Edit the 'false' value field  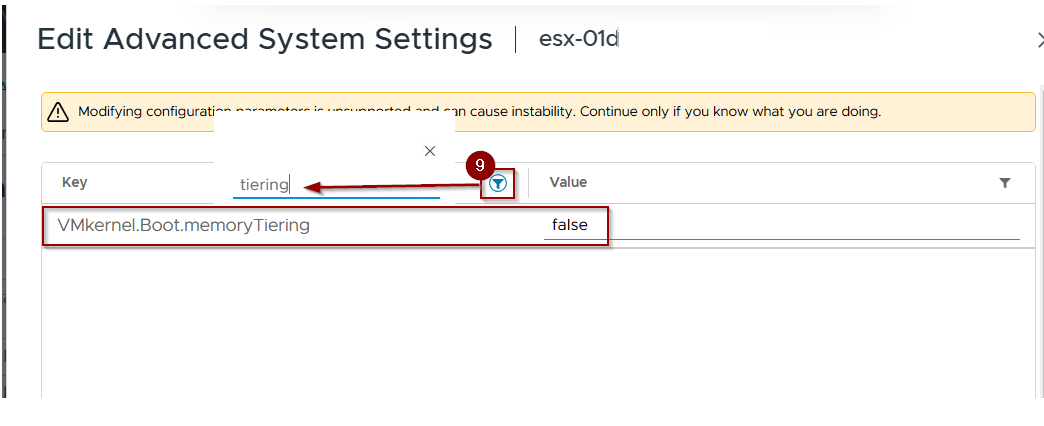[x=570, y=226]
